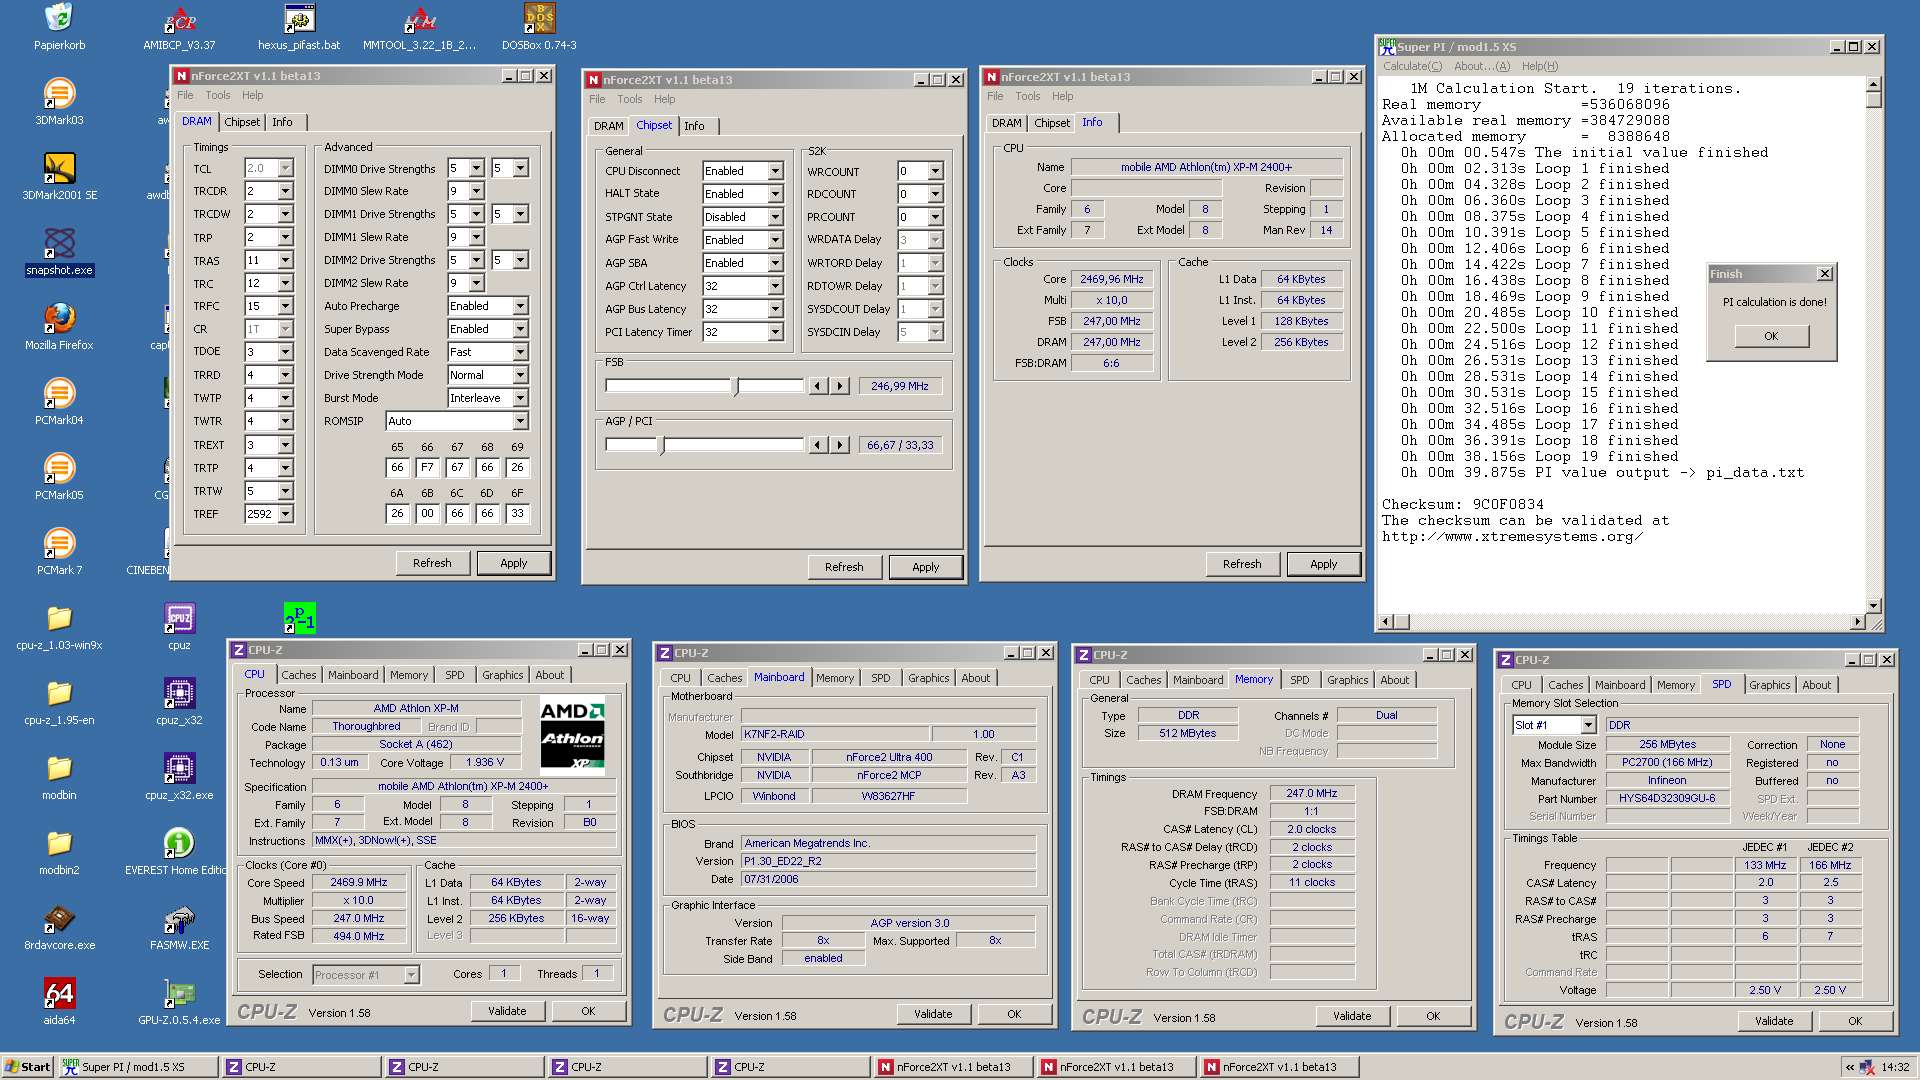Launch cpuz_x32 desktop icon
Screen dimensions: 1920x1080
tap(179, 702)
